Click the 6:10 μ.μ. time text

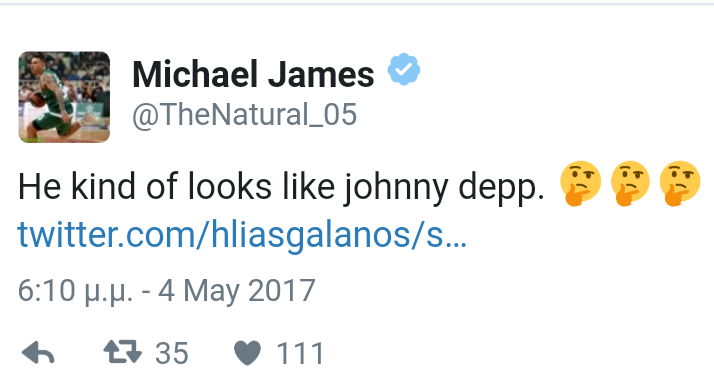pyautogui.click(x=75, y=291)
